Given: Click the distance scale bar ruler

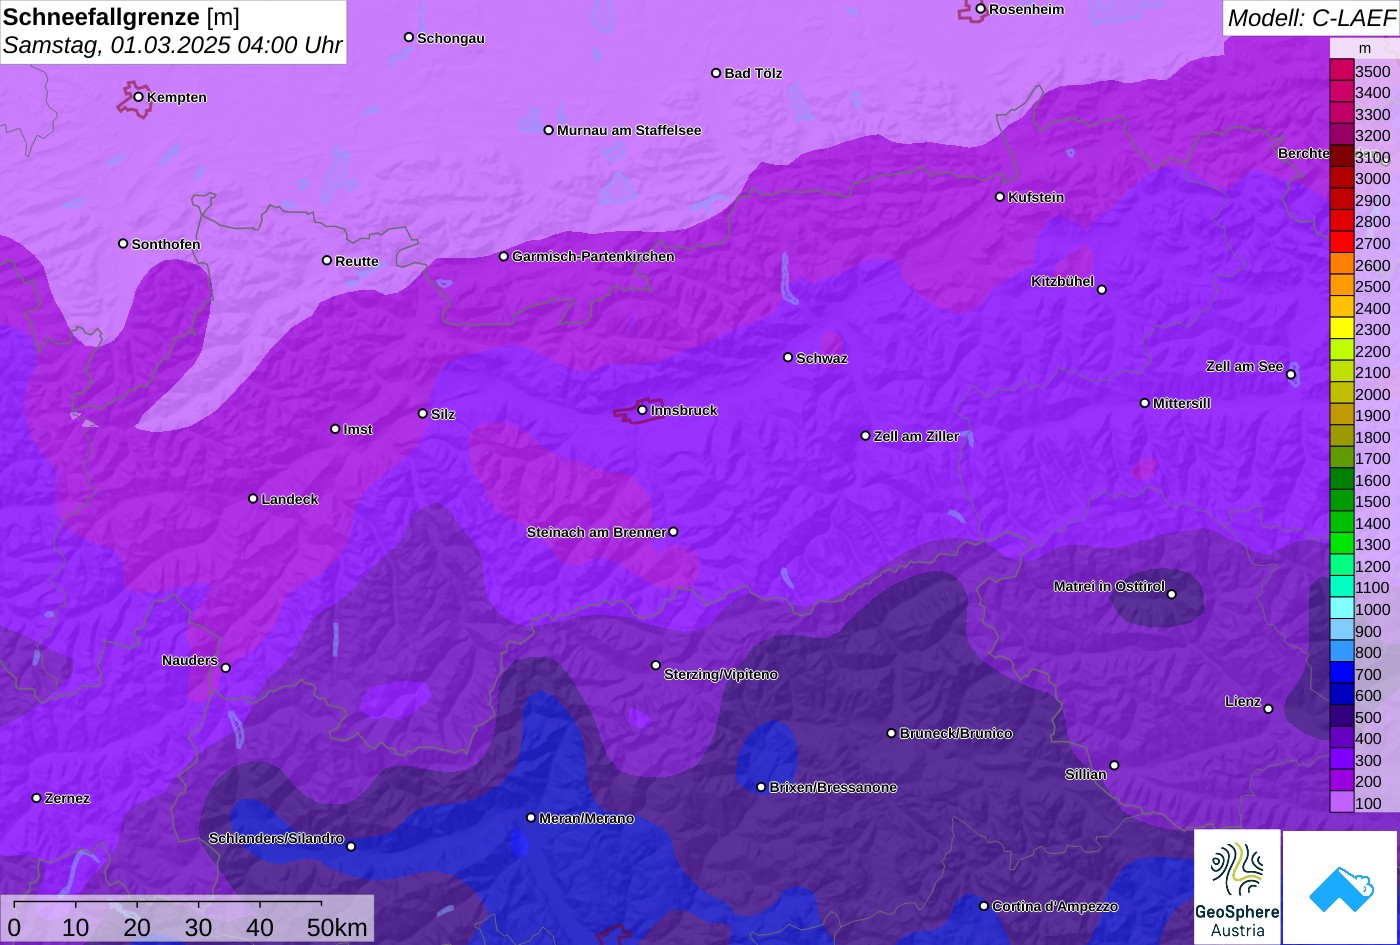Looking at the screenshot, I should (x=168, y=904).
